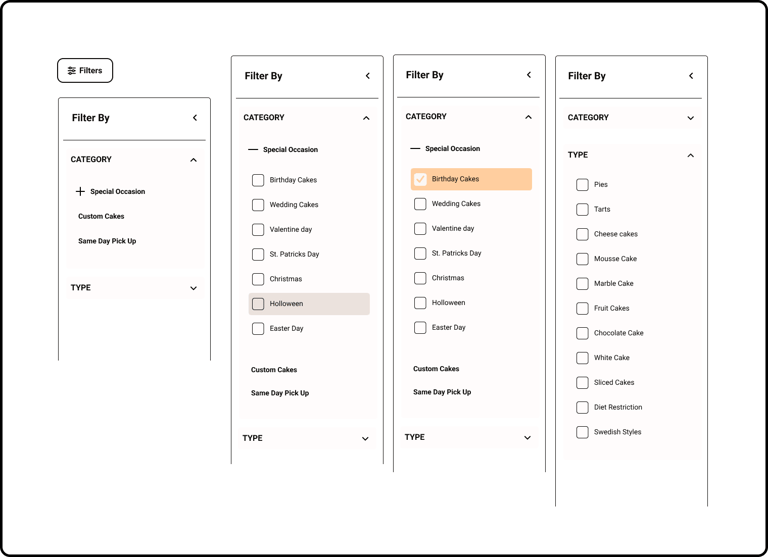The height and width of the screenshot is (557, 768).
Task: Uncheck the highlighted Birthday Cakes checkbox
Action: 420,179
